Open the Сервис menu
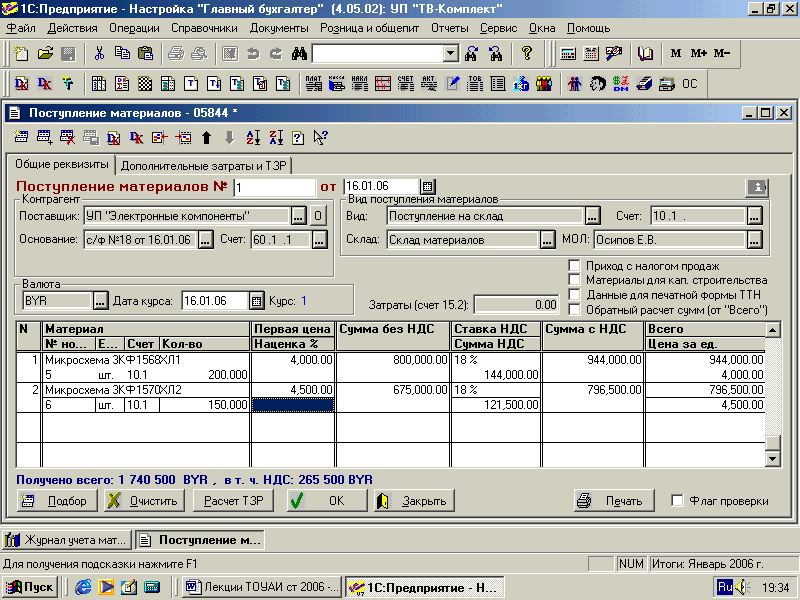The height and width of the screenshot is (600, 800). click(x=498, y=28)
